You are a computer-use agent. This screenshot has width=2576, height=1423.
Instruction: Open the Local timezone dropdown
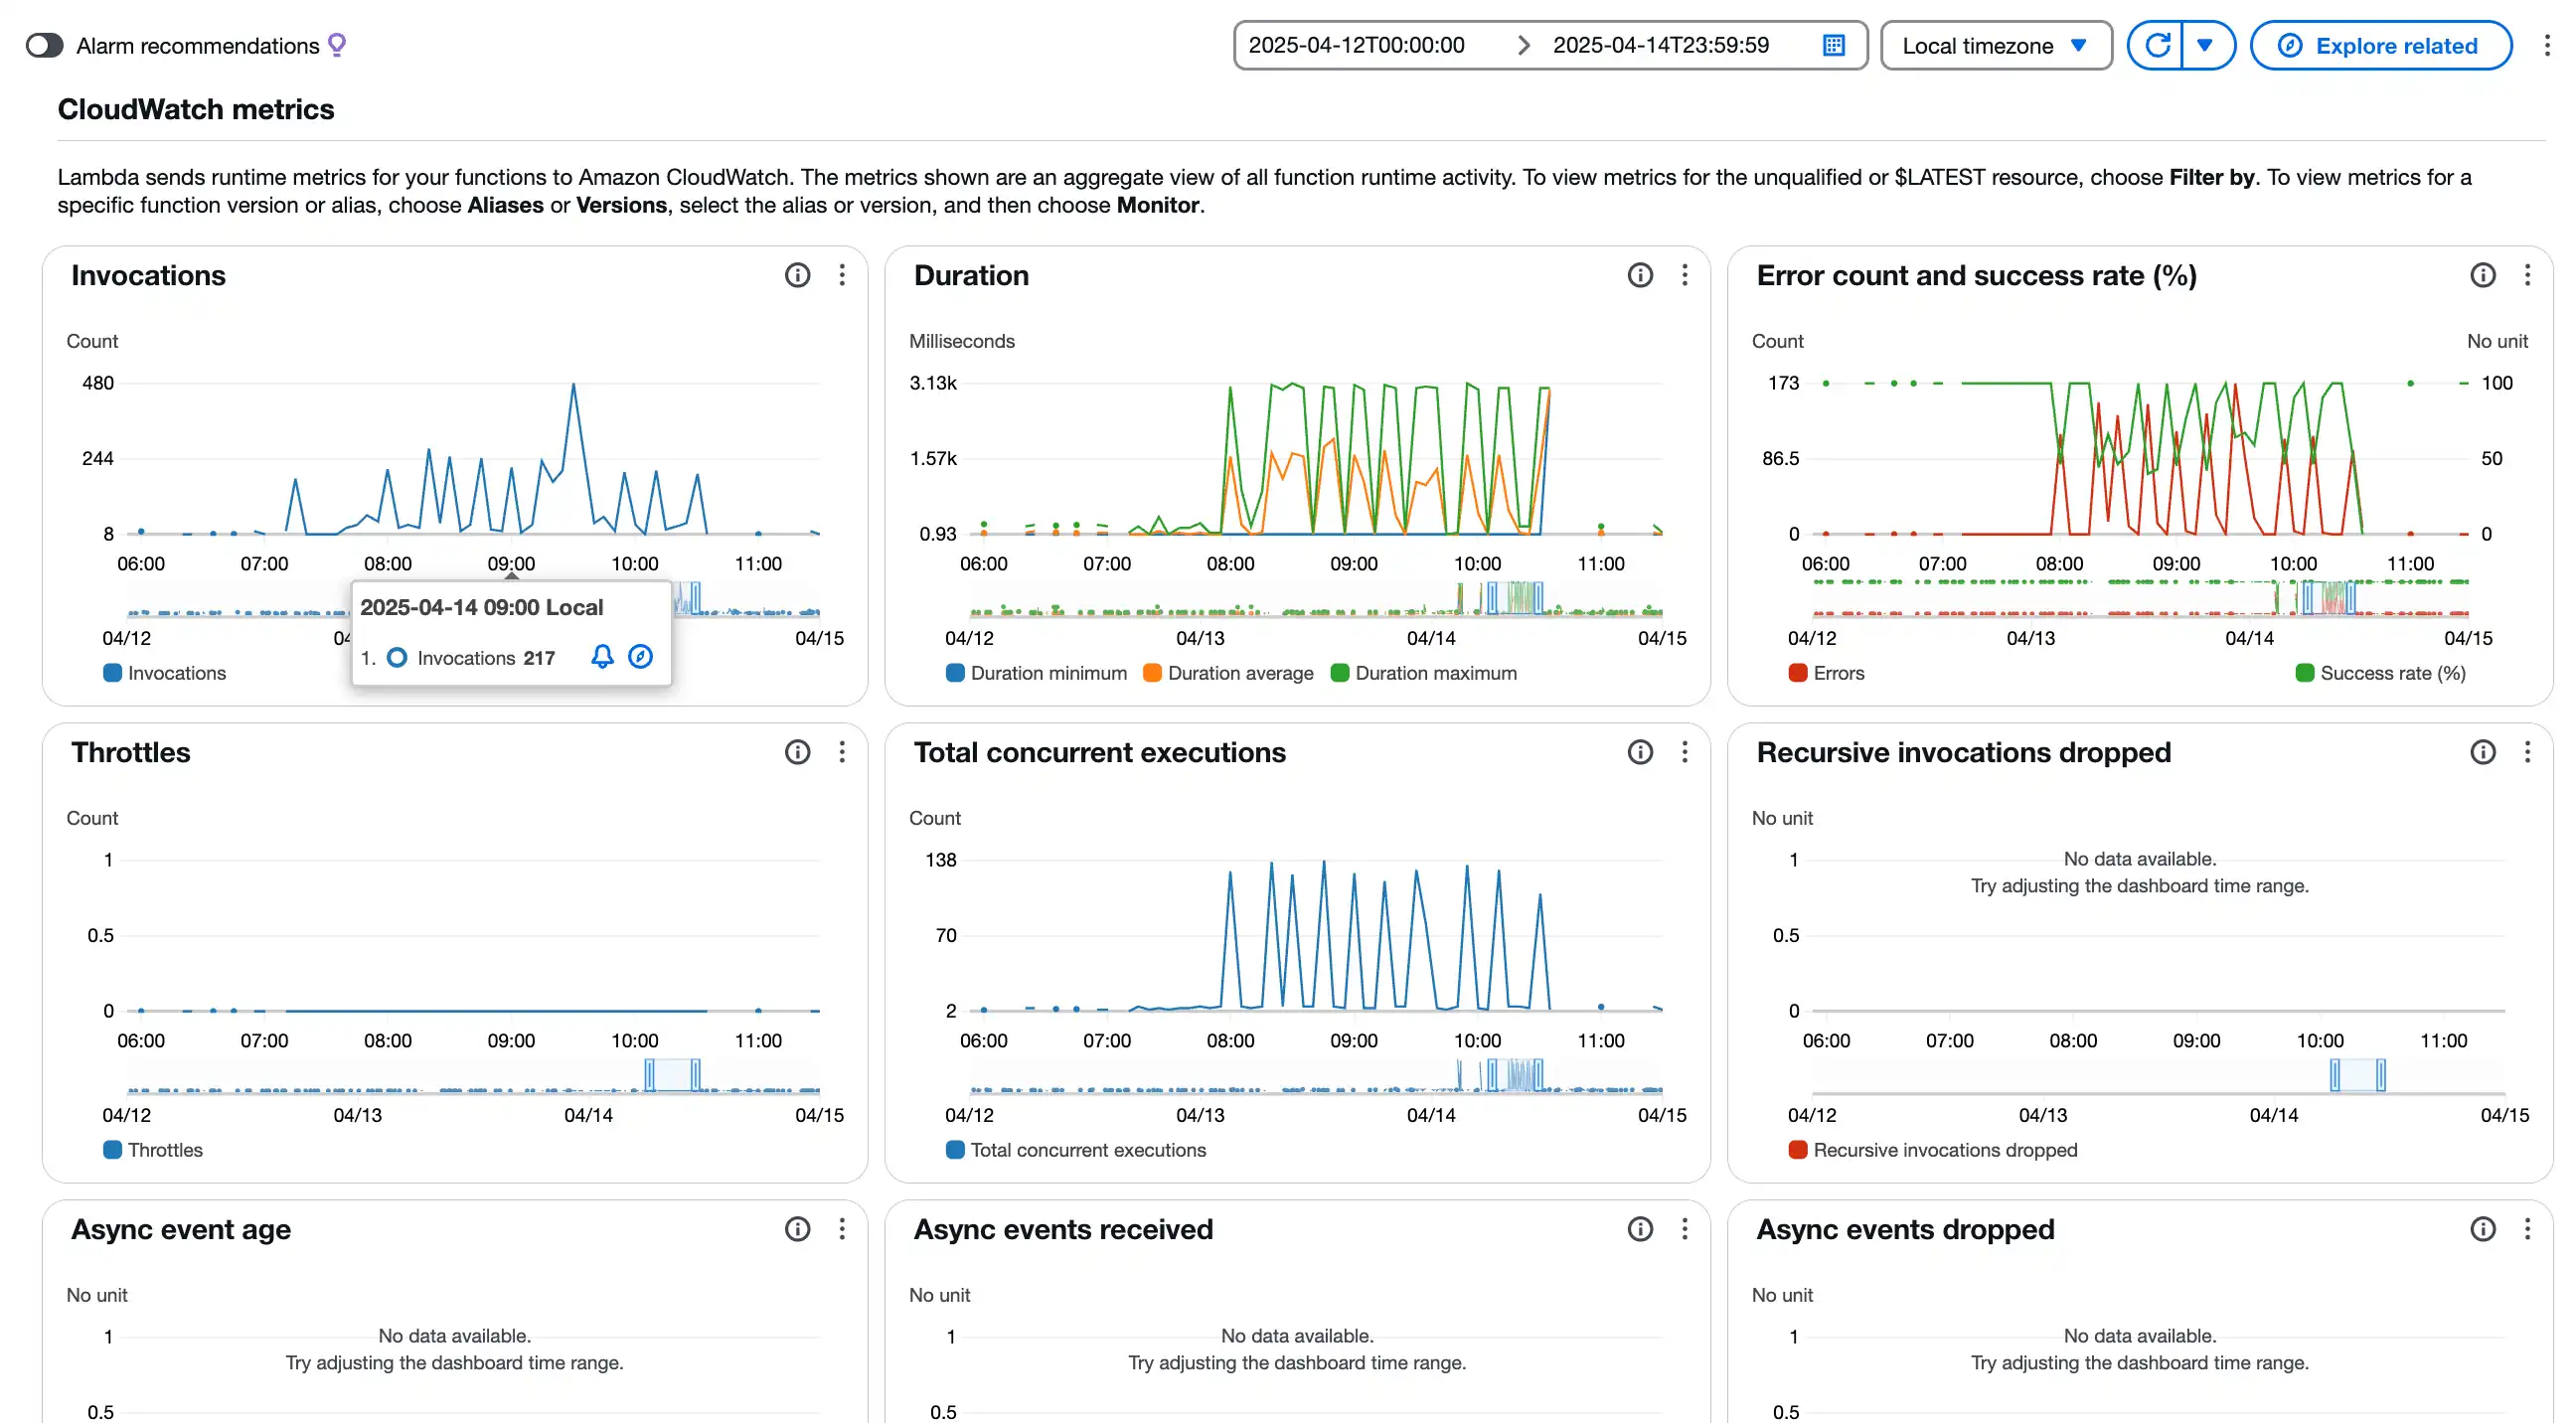click(1995, 46)
